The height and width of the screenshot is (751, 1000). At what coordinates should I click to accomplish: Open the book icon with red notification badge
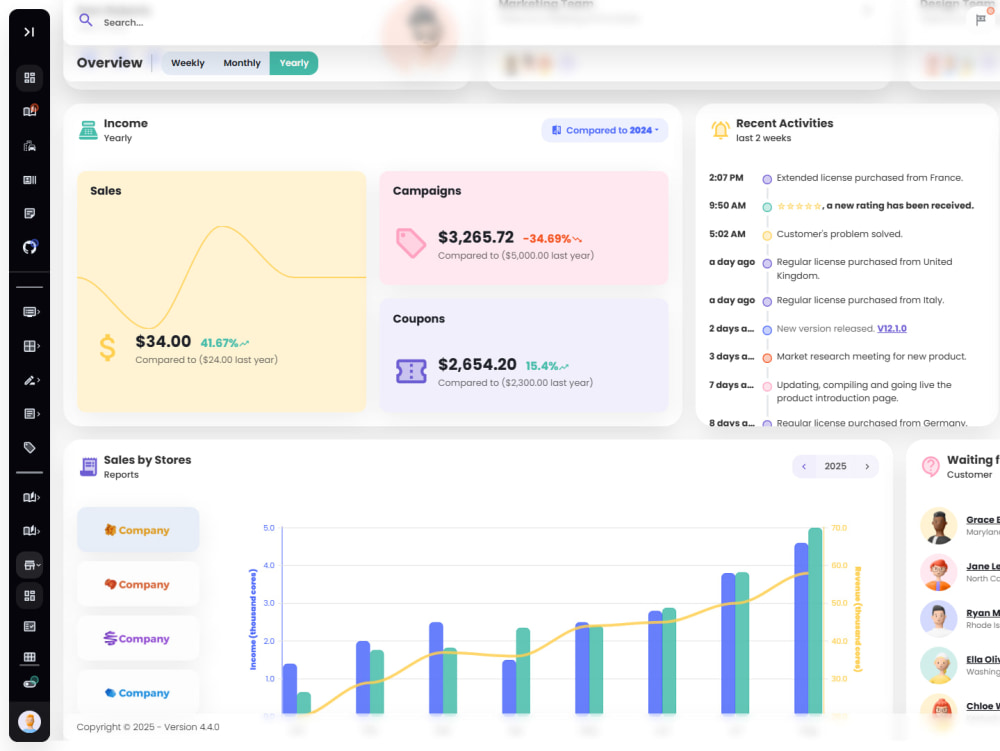click(x=30, y=111)
